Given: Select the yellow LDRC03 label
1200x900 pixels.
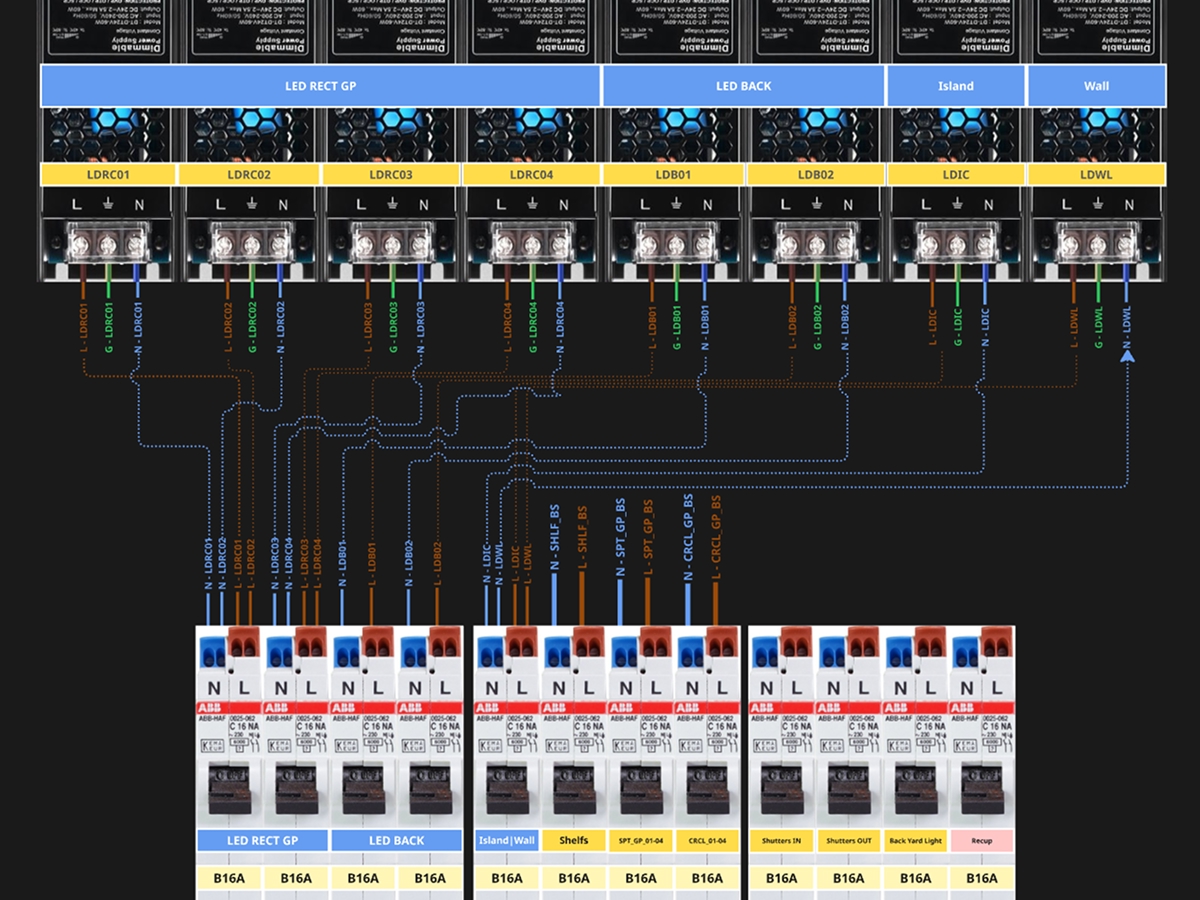Looking at the screenshot, I should (391, 174).
